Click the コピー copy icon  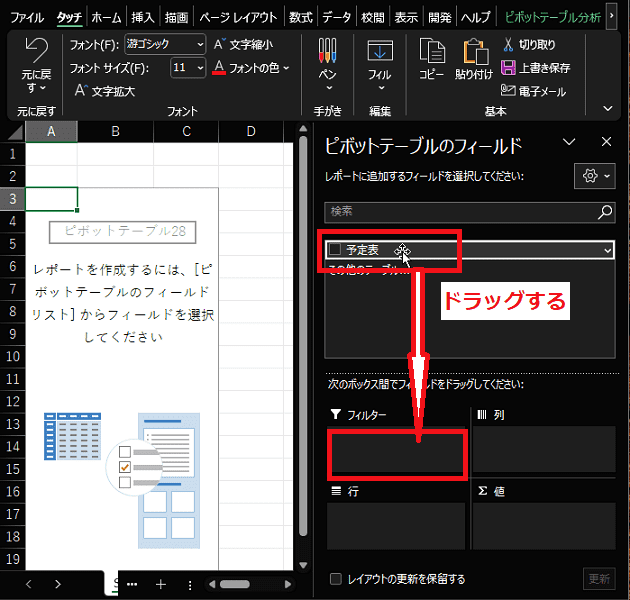coord(431,51)
